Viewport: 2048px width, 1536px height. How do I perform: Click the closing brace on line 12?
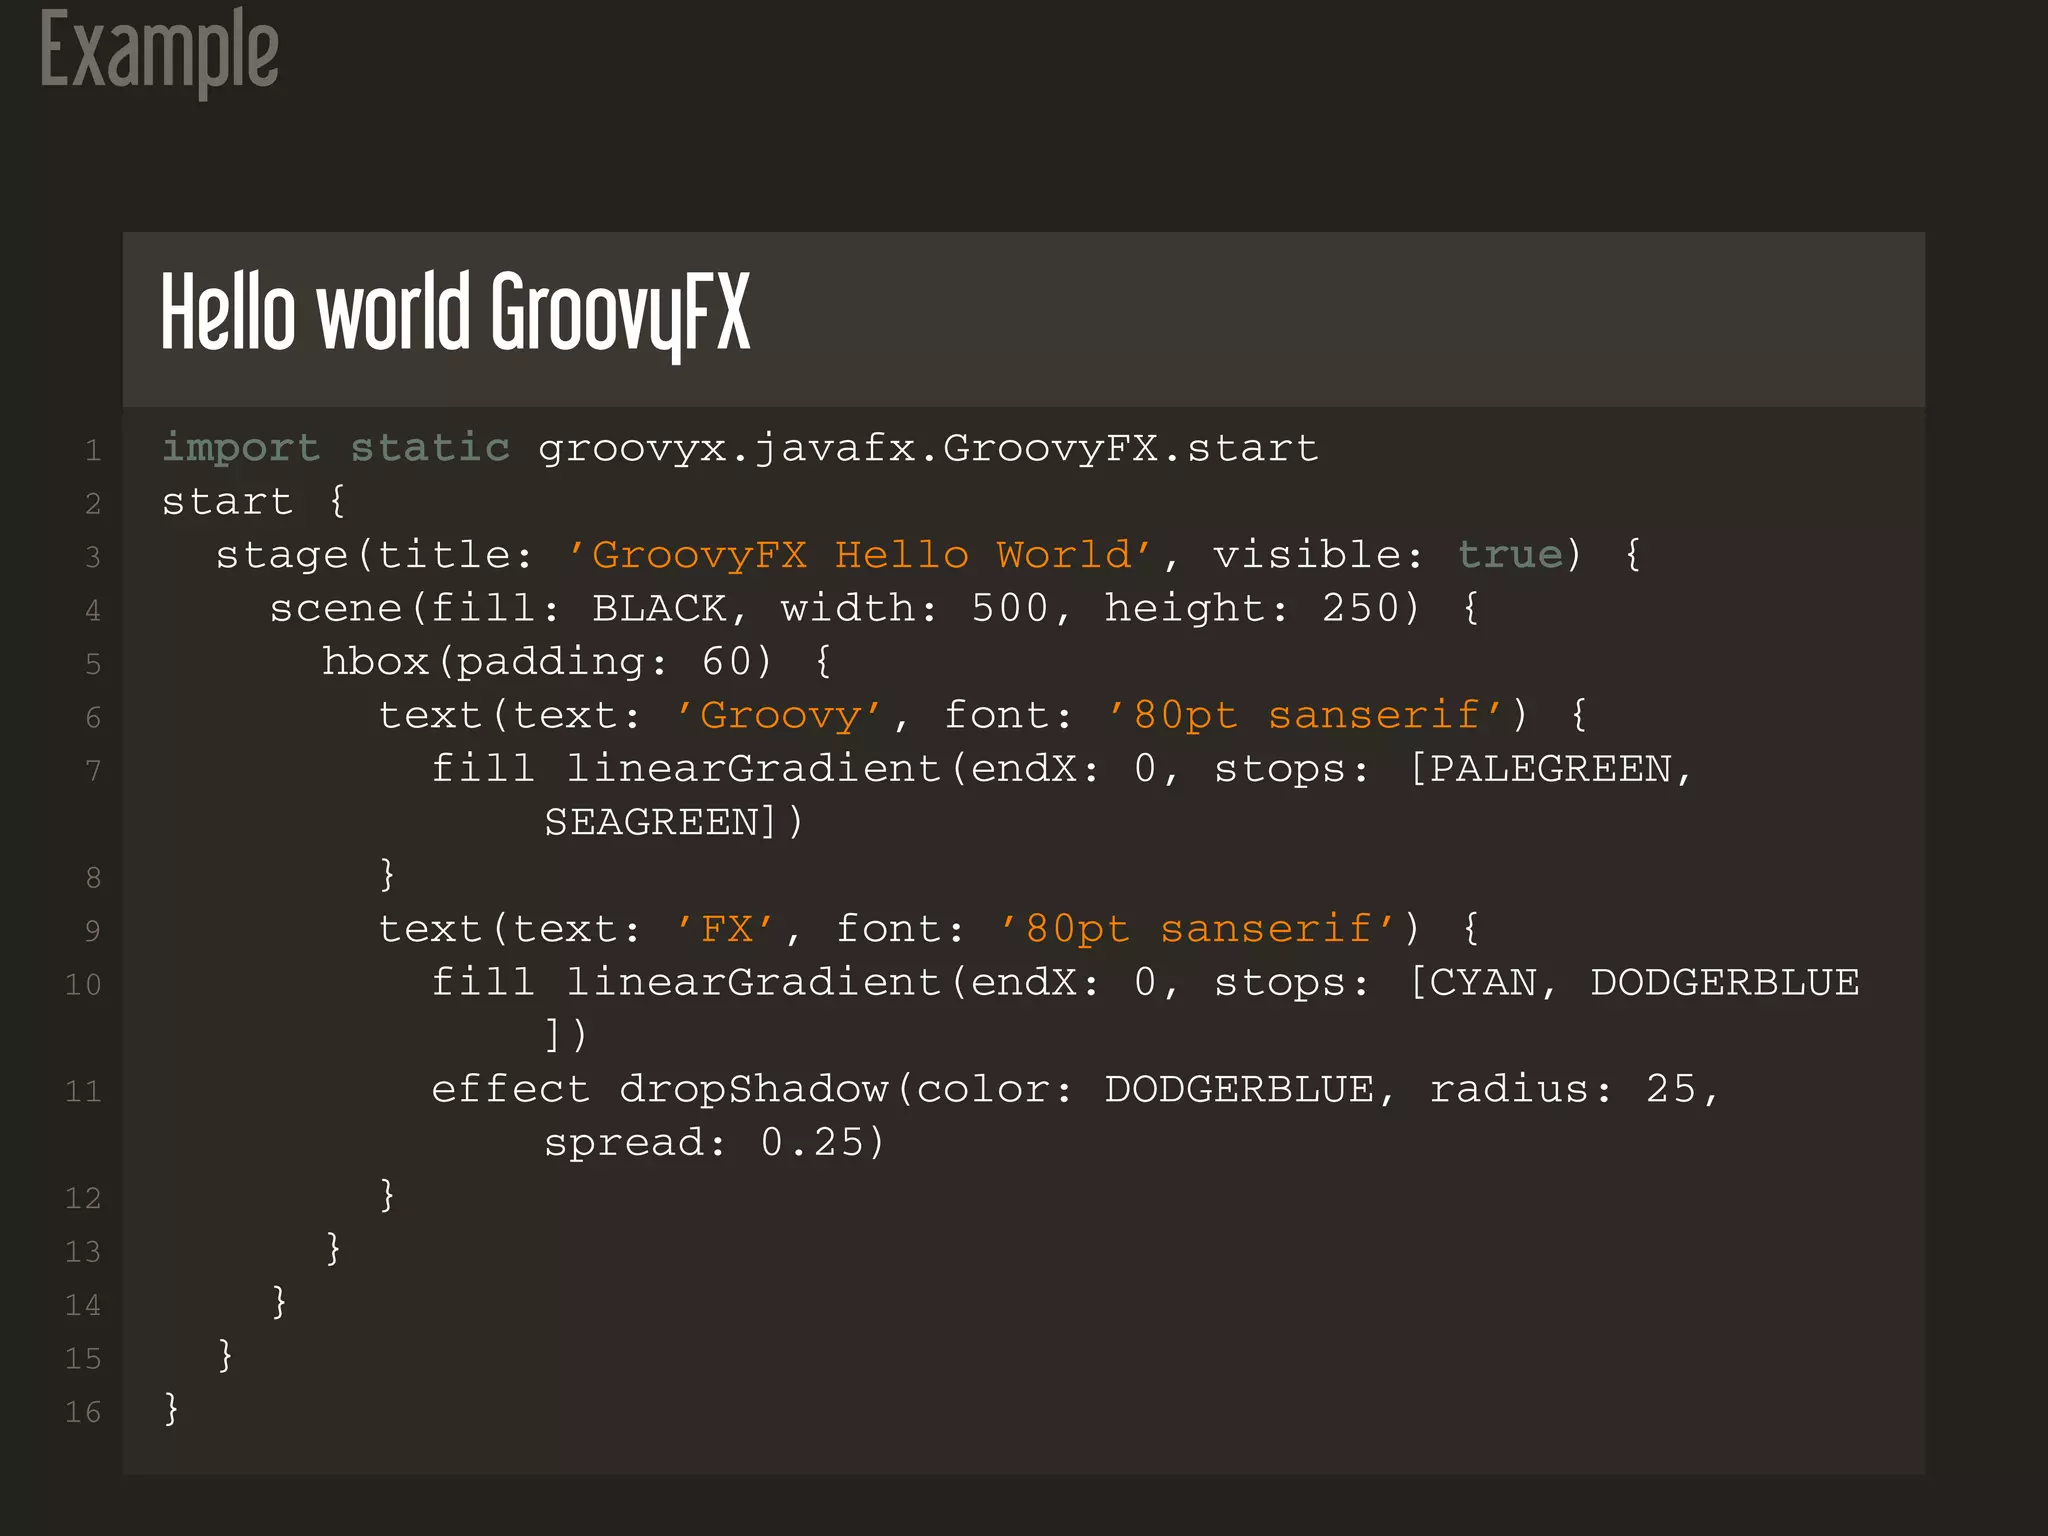point(388,1194)
